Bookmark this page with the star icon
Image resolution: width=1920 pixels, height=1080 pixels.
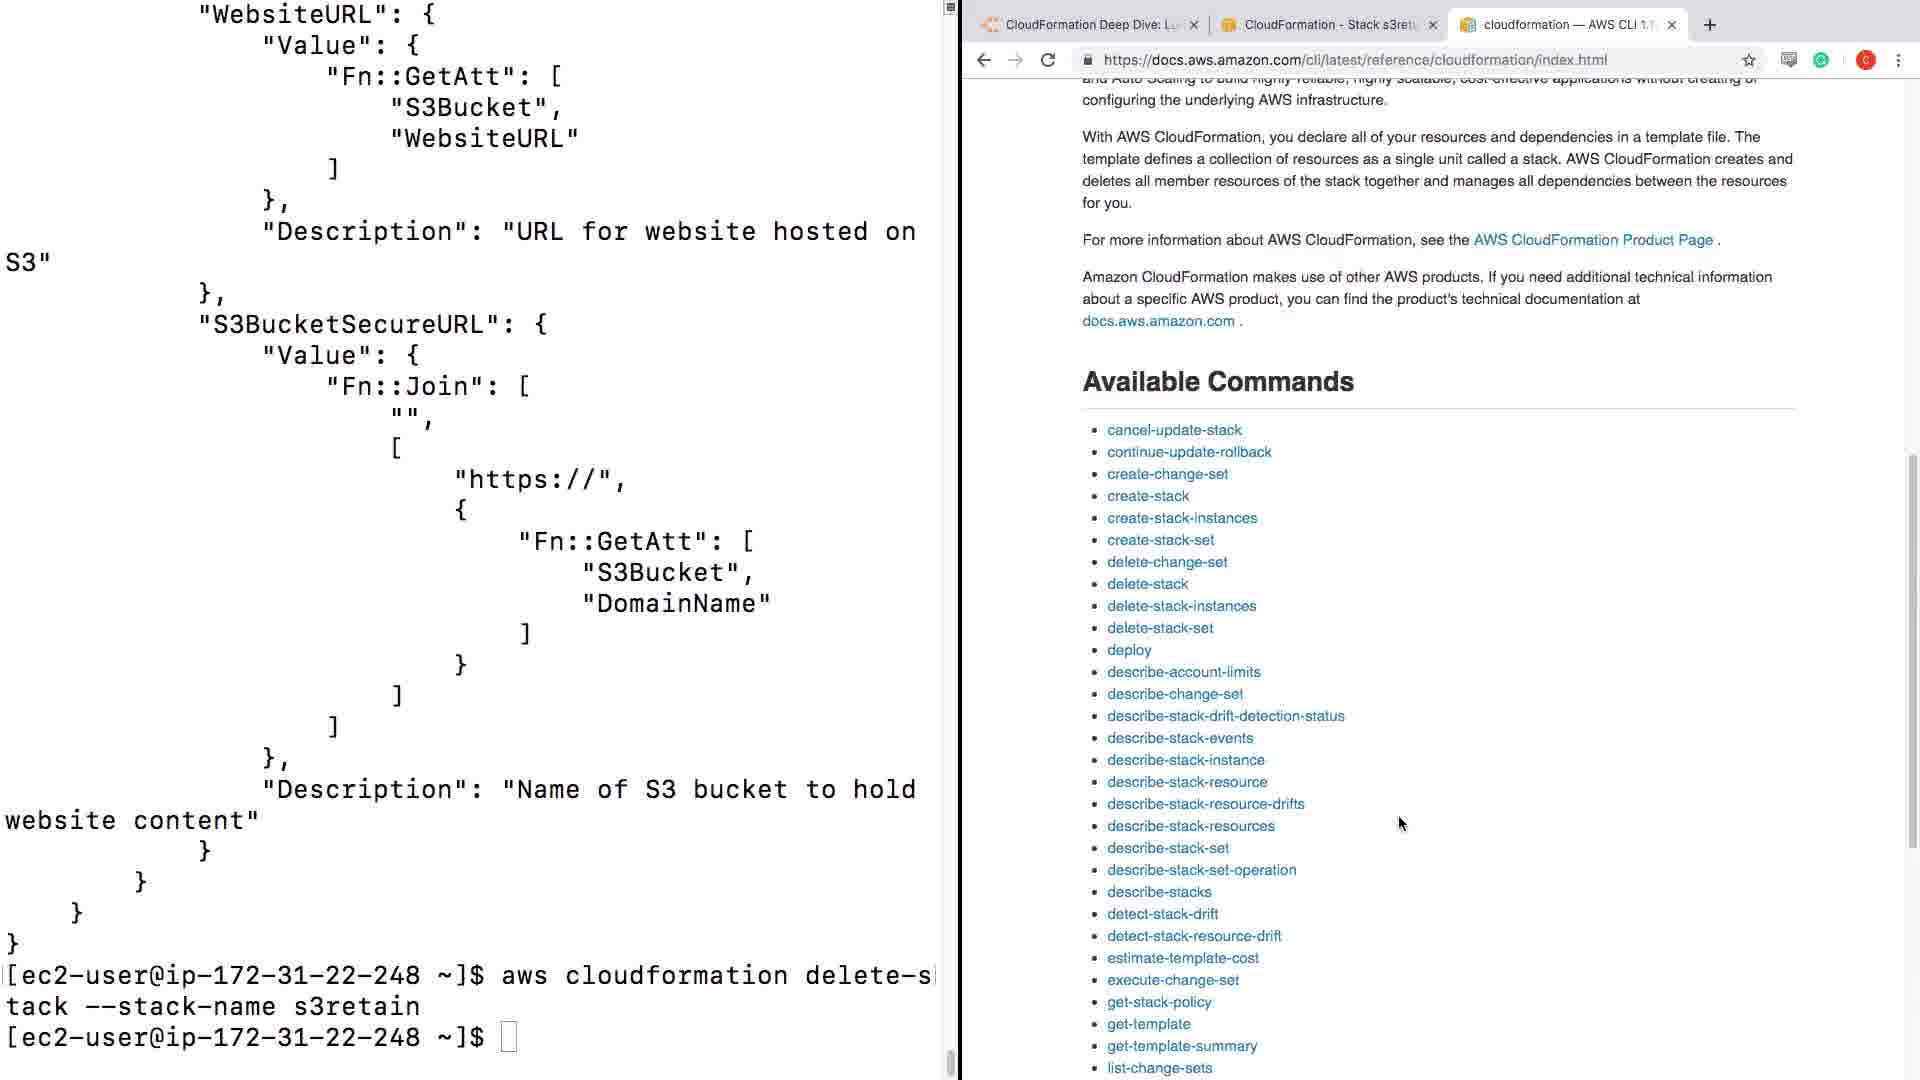tap(1749, 60)
